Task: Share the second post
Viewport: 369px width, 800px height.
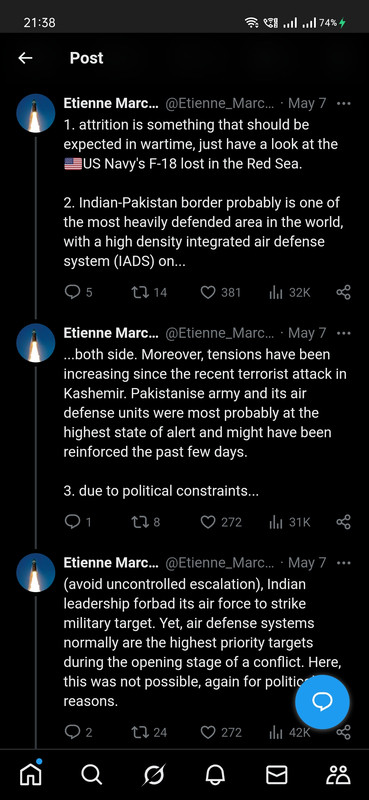Action: (x=343, y=522)
